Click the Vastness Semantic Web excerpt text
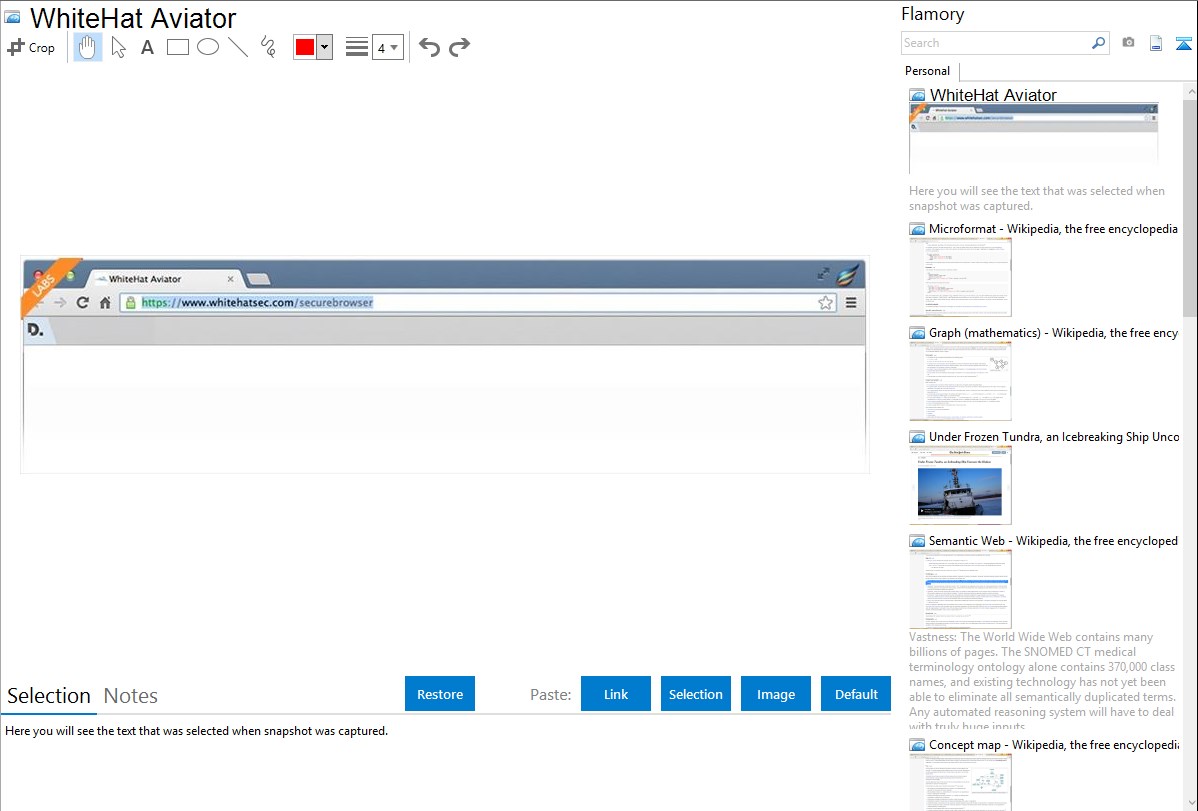 tap(1042, 681)
